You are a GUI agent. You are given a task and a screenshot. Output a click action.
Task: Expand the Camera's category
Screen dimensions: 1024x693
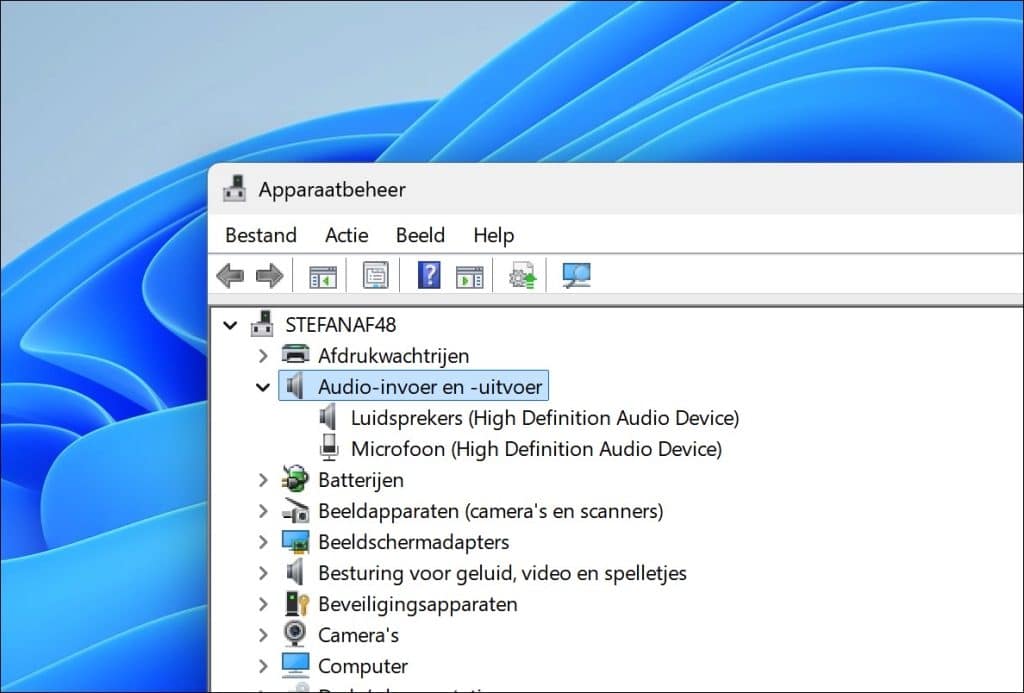tap(263, 634)
